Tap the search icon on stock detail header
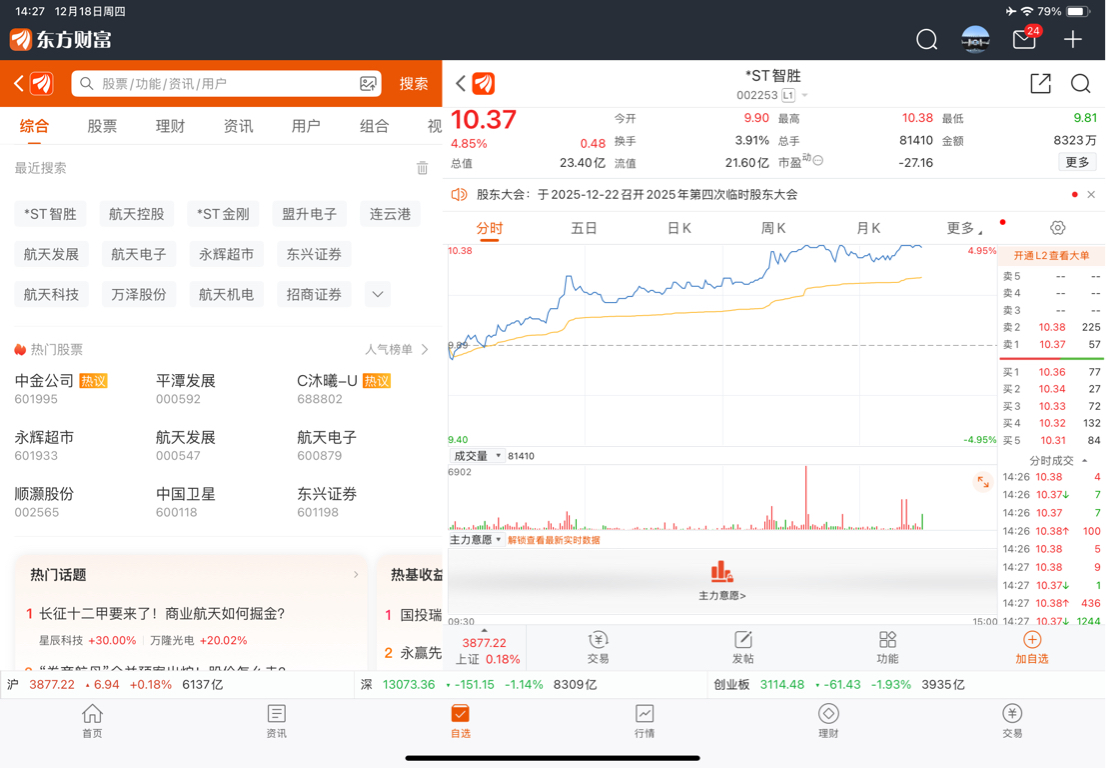 click(x=1080, y=83)
